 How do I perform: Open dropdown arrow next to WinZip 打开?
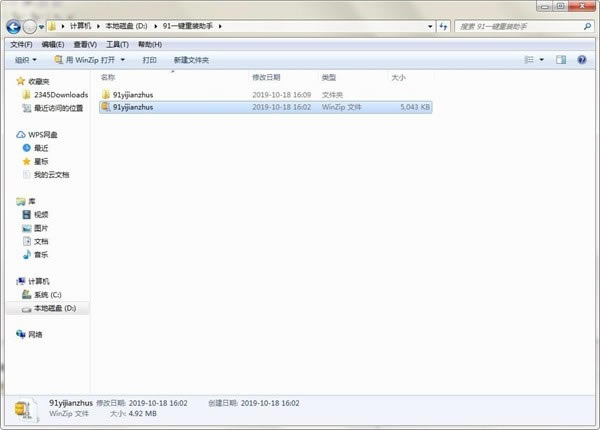tap(123, 60)
